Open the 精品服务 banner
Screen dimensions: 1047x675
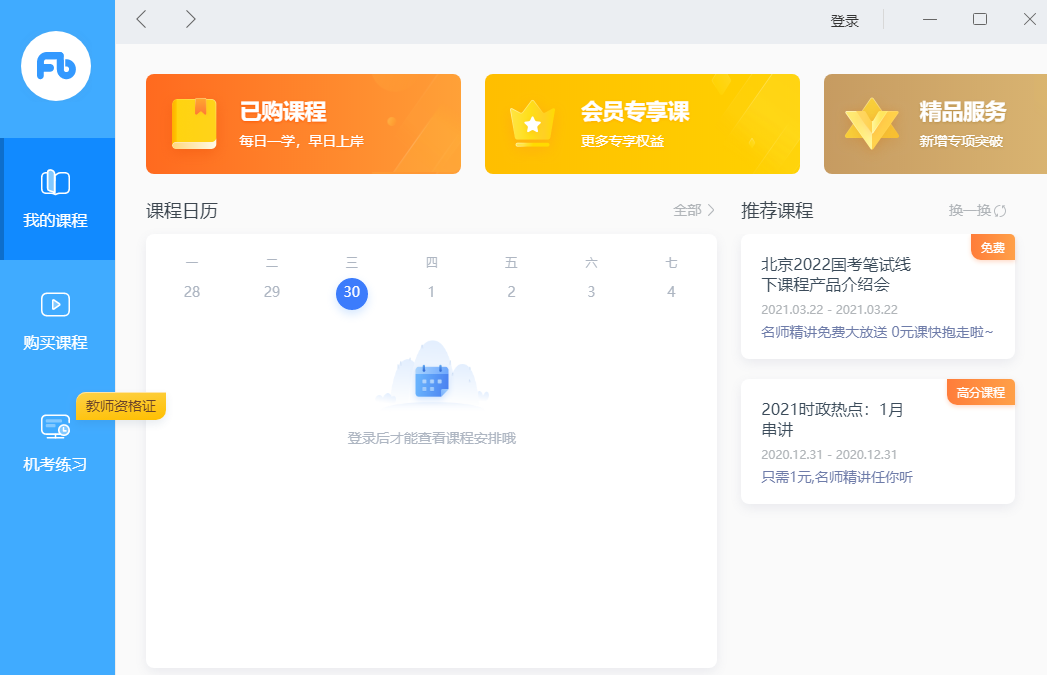point(935,124)
